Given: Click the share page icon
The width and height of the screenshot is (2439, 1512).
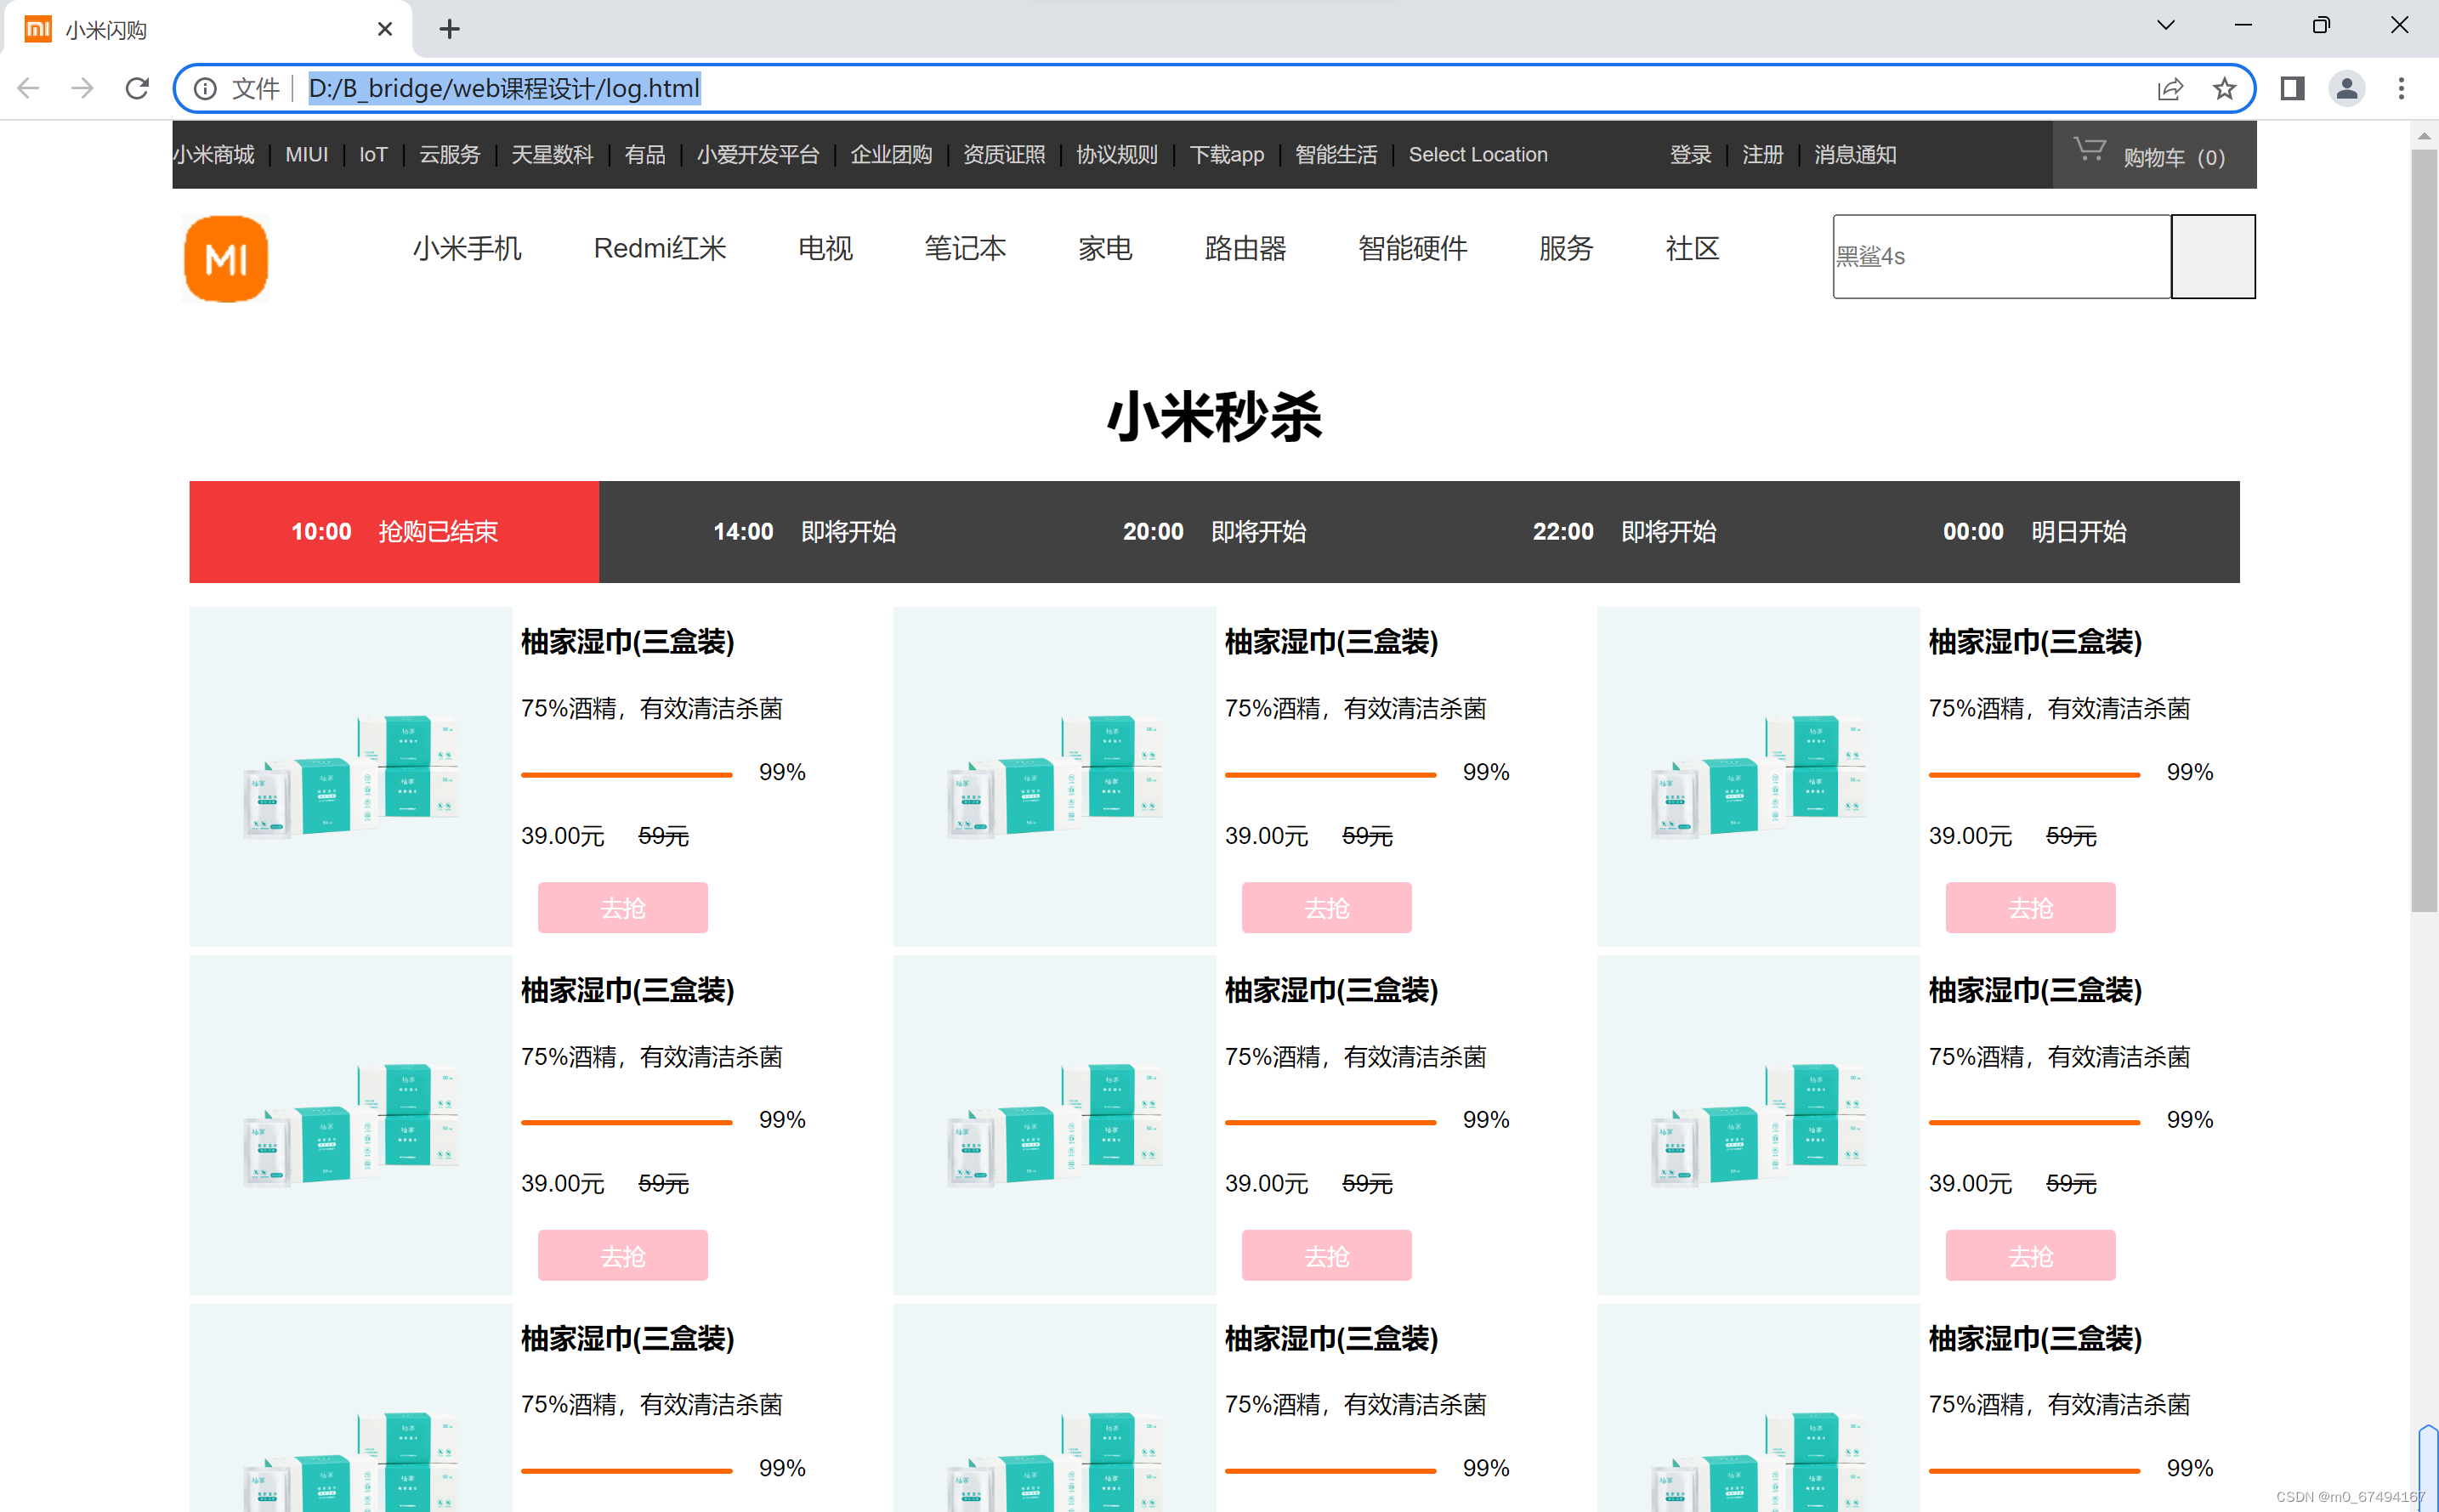Looking at the screenshot, I should click(2170, 89).
